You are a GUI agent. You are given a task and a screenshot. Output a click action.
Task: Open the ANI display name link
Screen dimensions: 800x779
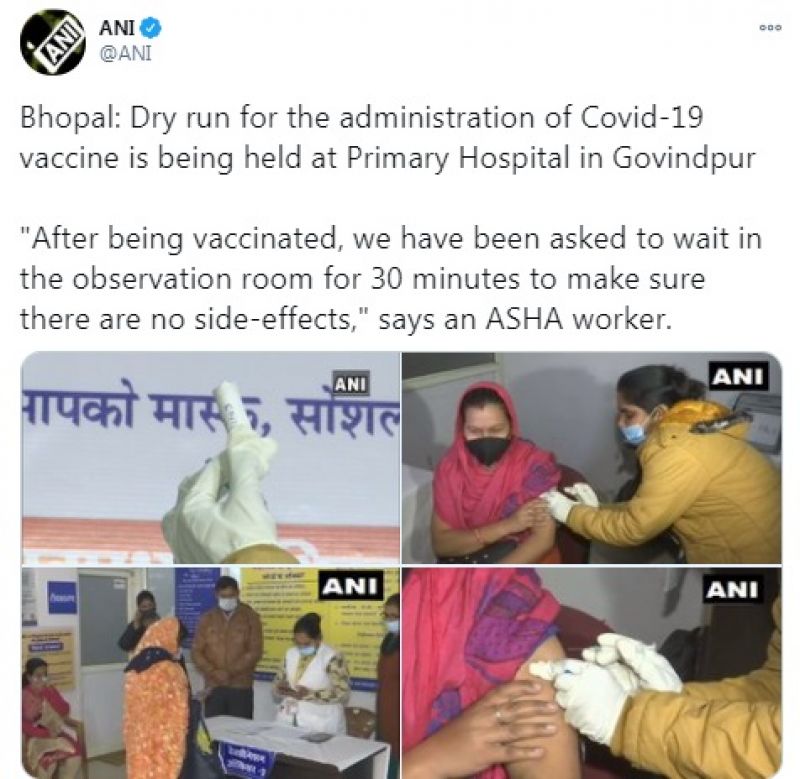click(x=117, y=28)
